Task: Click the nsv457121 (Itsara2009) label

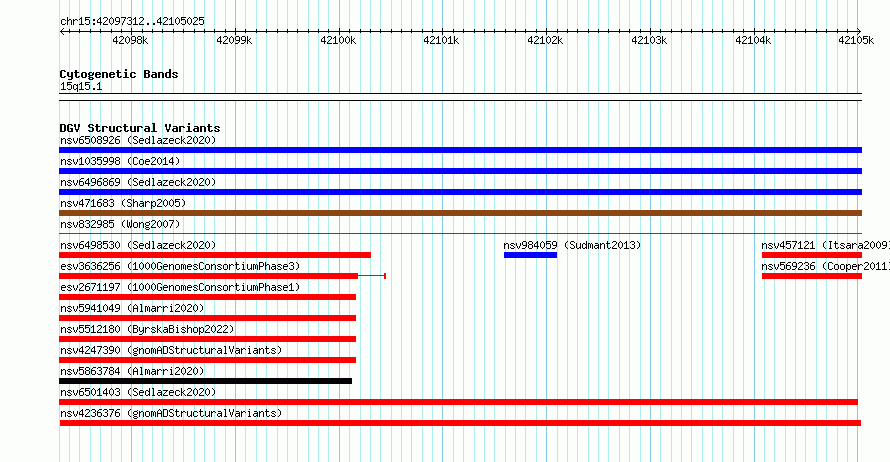Action: tap(825, 245)
